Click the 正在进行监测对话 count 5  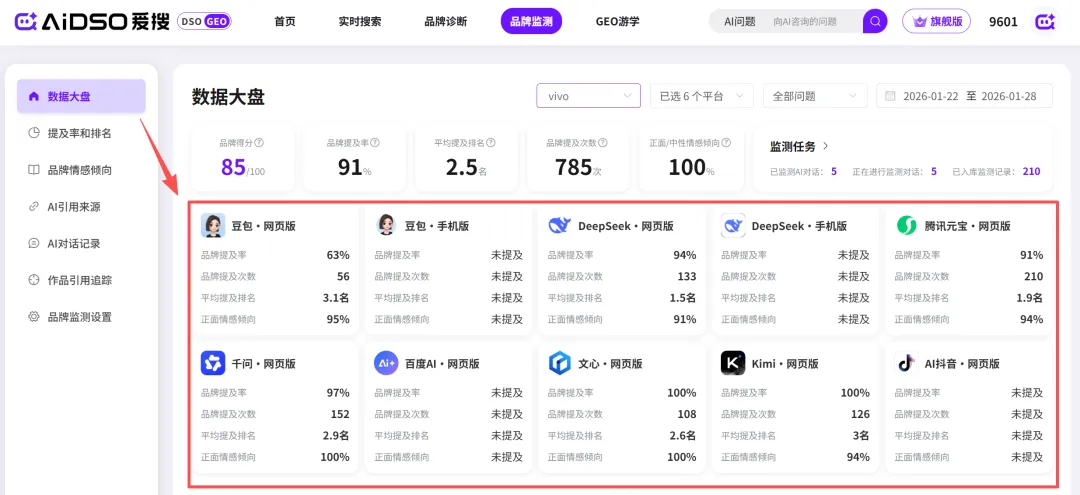tap(934, 171)
